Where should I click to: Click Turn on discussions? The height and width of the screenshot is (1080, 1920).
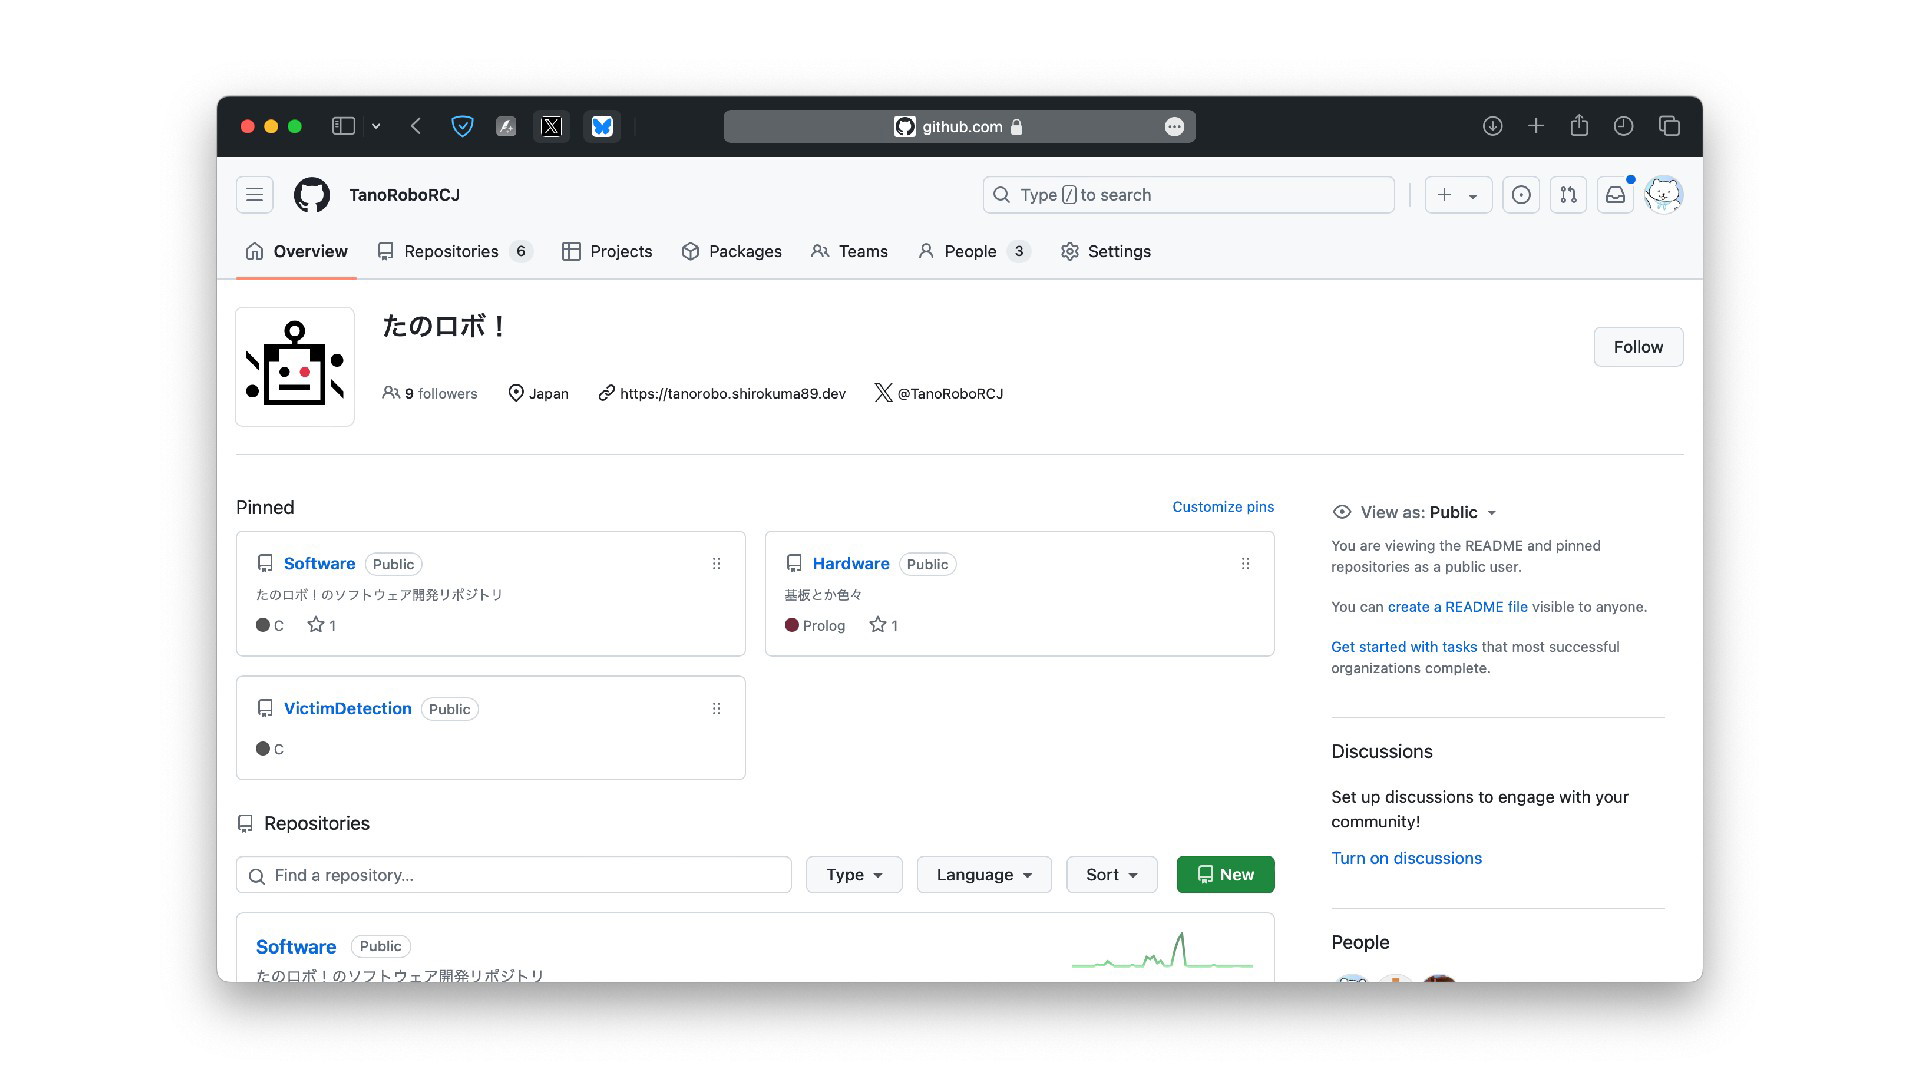point(1406,858)
